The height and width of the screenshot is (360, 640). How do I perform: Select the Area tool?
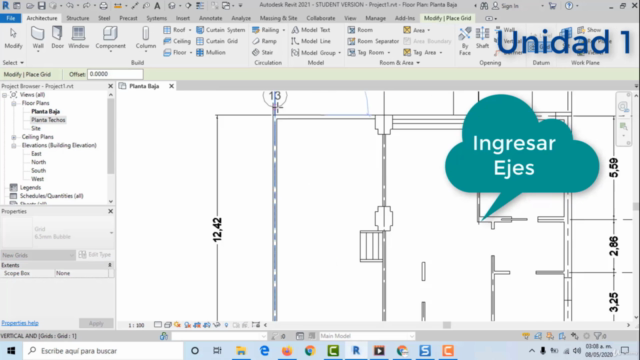(416, 30)
